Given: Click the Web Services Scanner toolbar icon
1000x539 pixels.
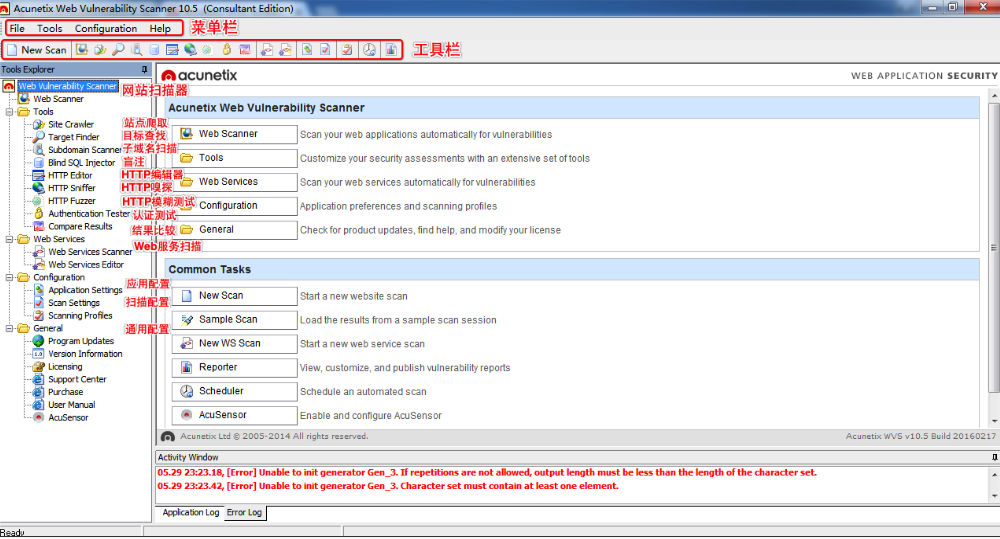Looking at the screenshot, I should 267,50.
